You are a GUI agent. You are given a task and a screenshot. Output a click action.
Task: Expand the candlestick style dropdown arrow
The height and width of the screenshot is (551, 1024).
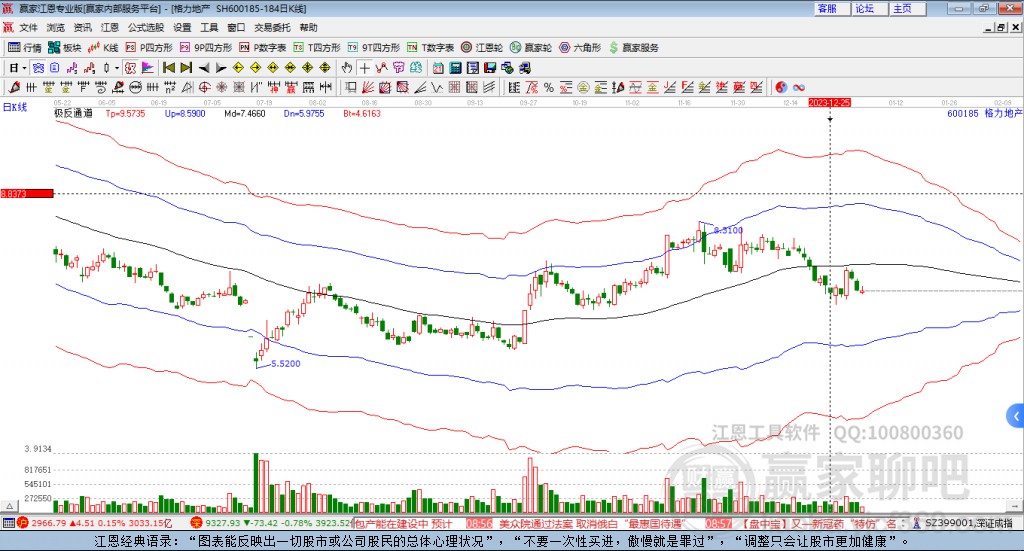point(117,68)
